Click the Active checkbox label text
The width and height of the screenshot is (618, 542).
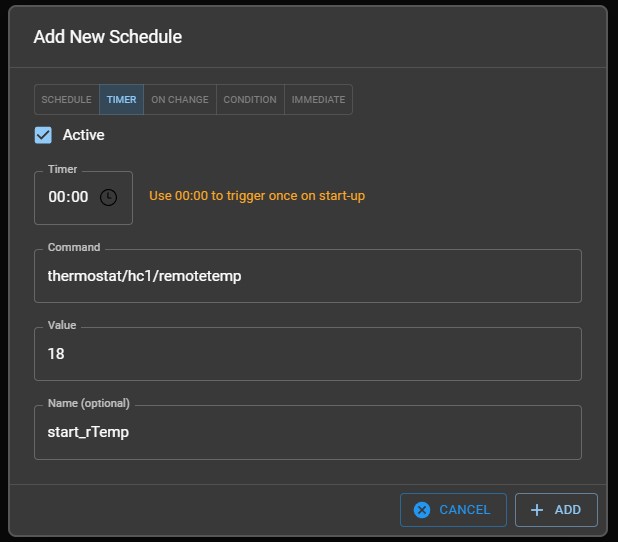[83, 135]
